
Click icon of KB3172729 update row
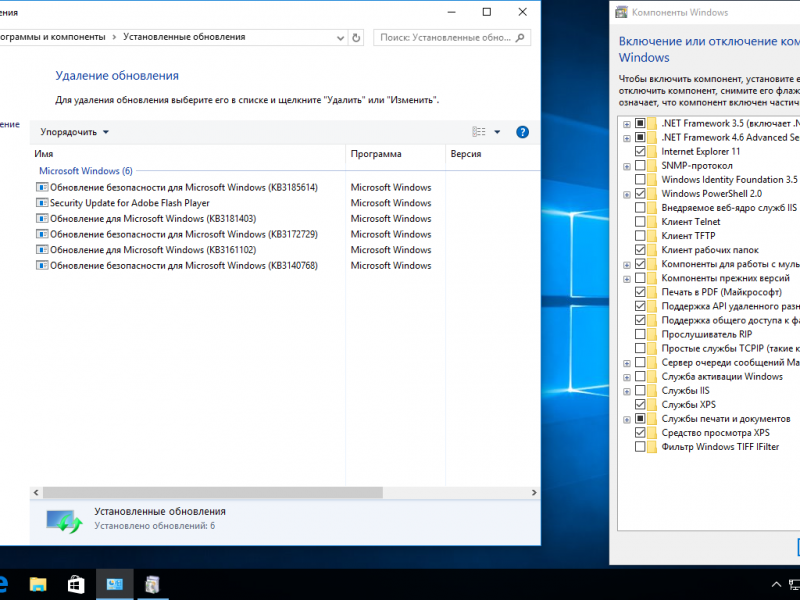coord(42,234)
